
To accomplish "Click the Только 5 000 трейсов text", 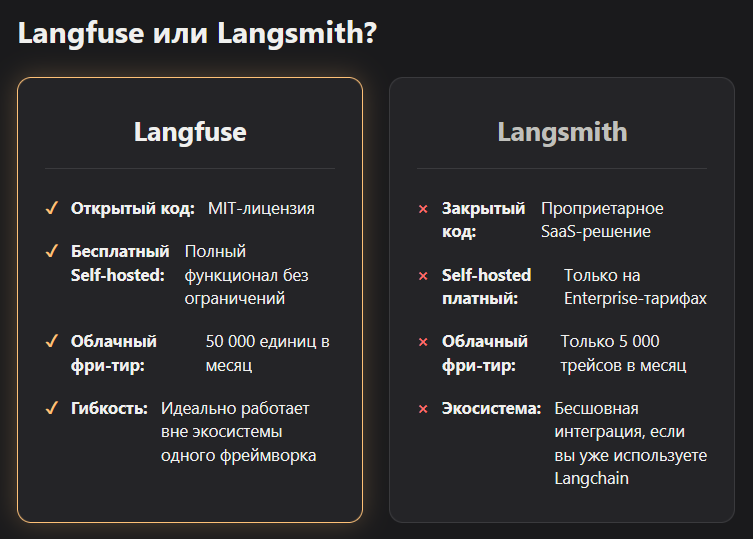I will pos(623,353).
